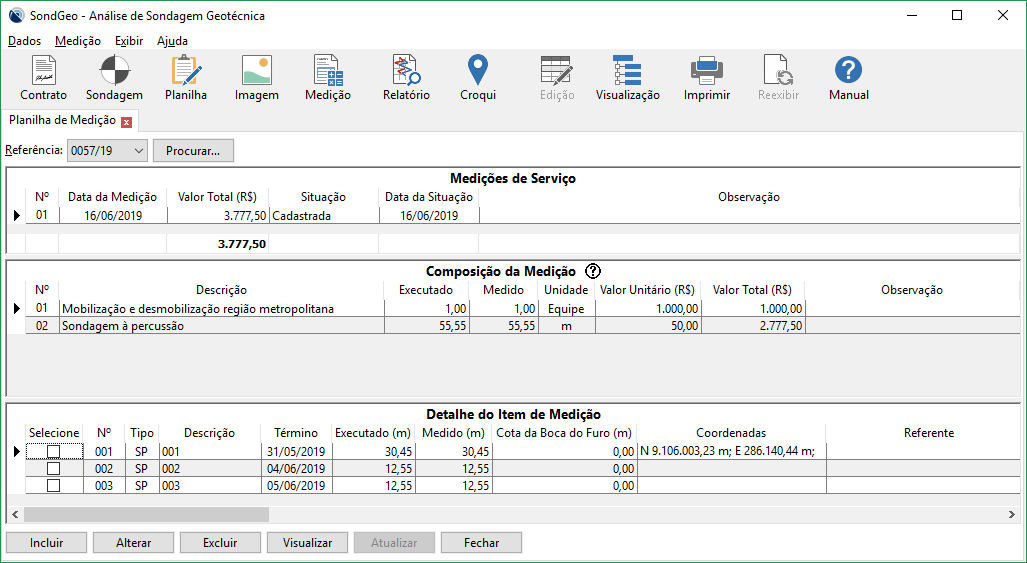Click the Imprimir printer icon
The image size is (1027, 563).
[707, 78]
